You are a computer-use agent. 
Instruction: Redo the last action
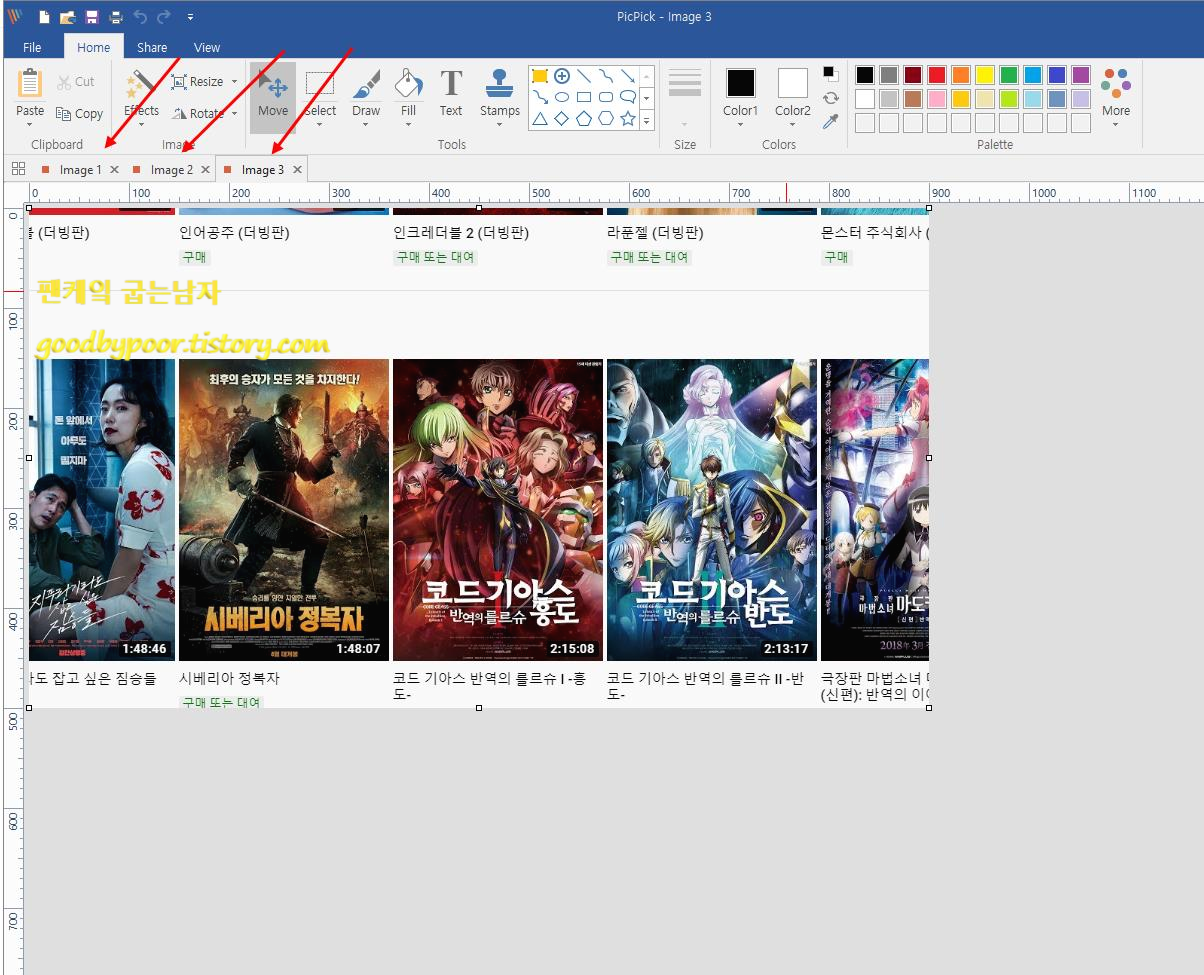163,17
